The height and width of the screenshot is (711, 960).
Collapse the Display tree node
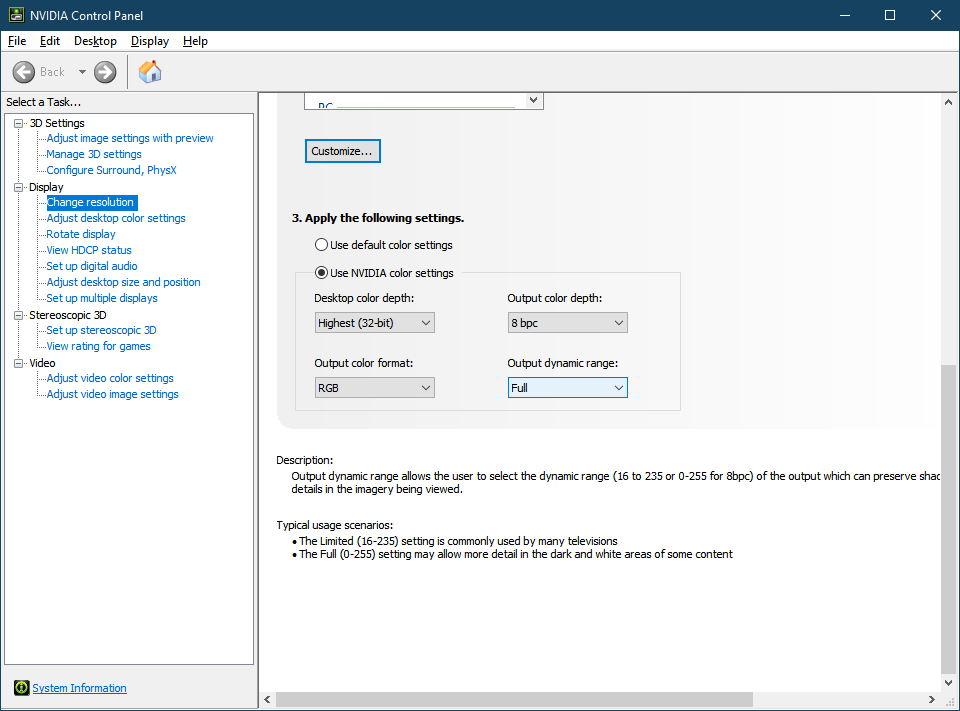pos(18,187)
